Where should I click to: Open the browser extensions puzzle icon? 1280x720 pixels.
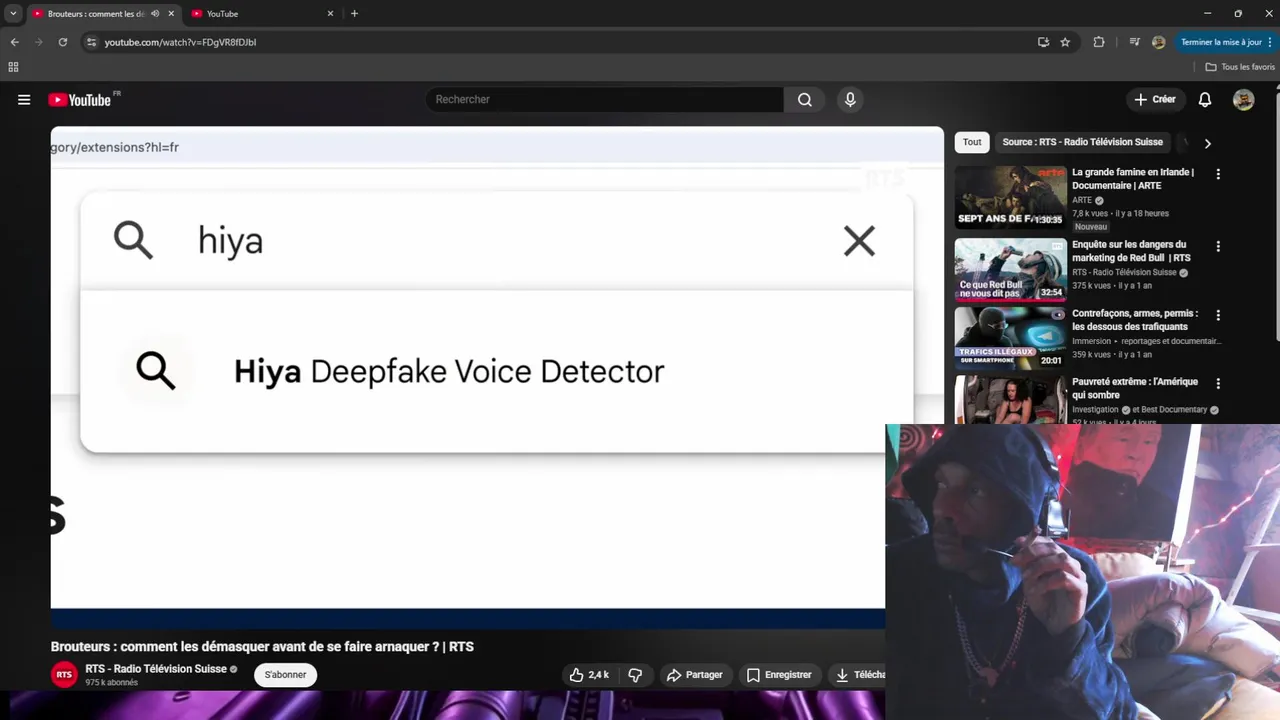pyautogui.click(x=1099, y=42)
